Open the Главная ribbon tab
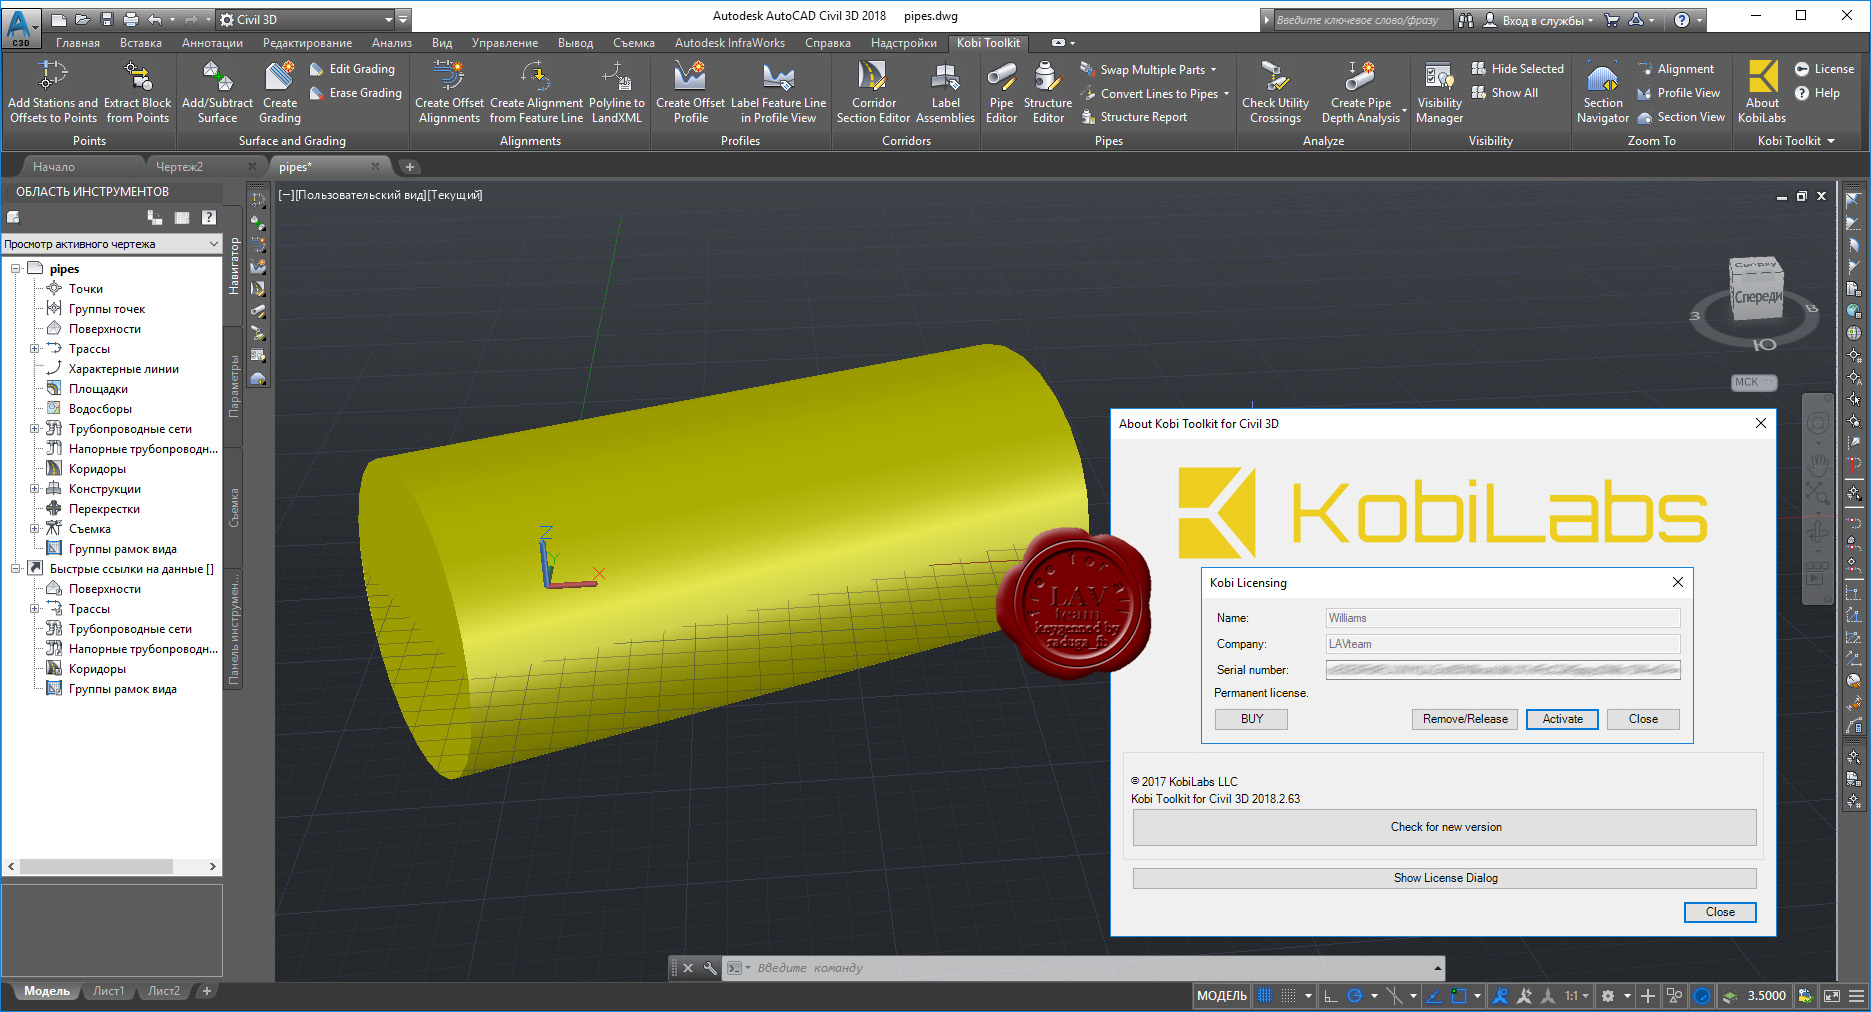 [78, 43]
